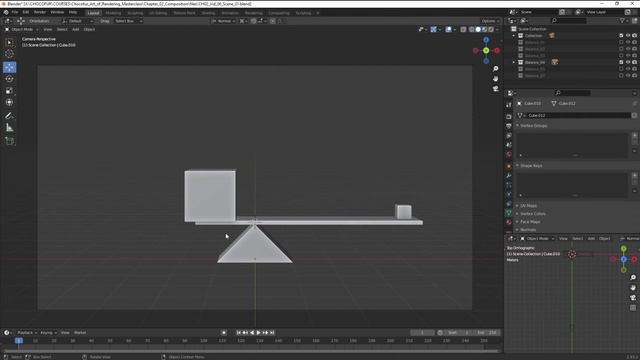Click the timeline play button
The width and height of the screenshot is (640, 360).
[x=258, y=333]
